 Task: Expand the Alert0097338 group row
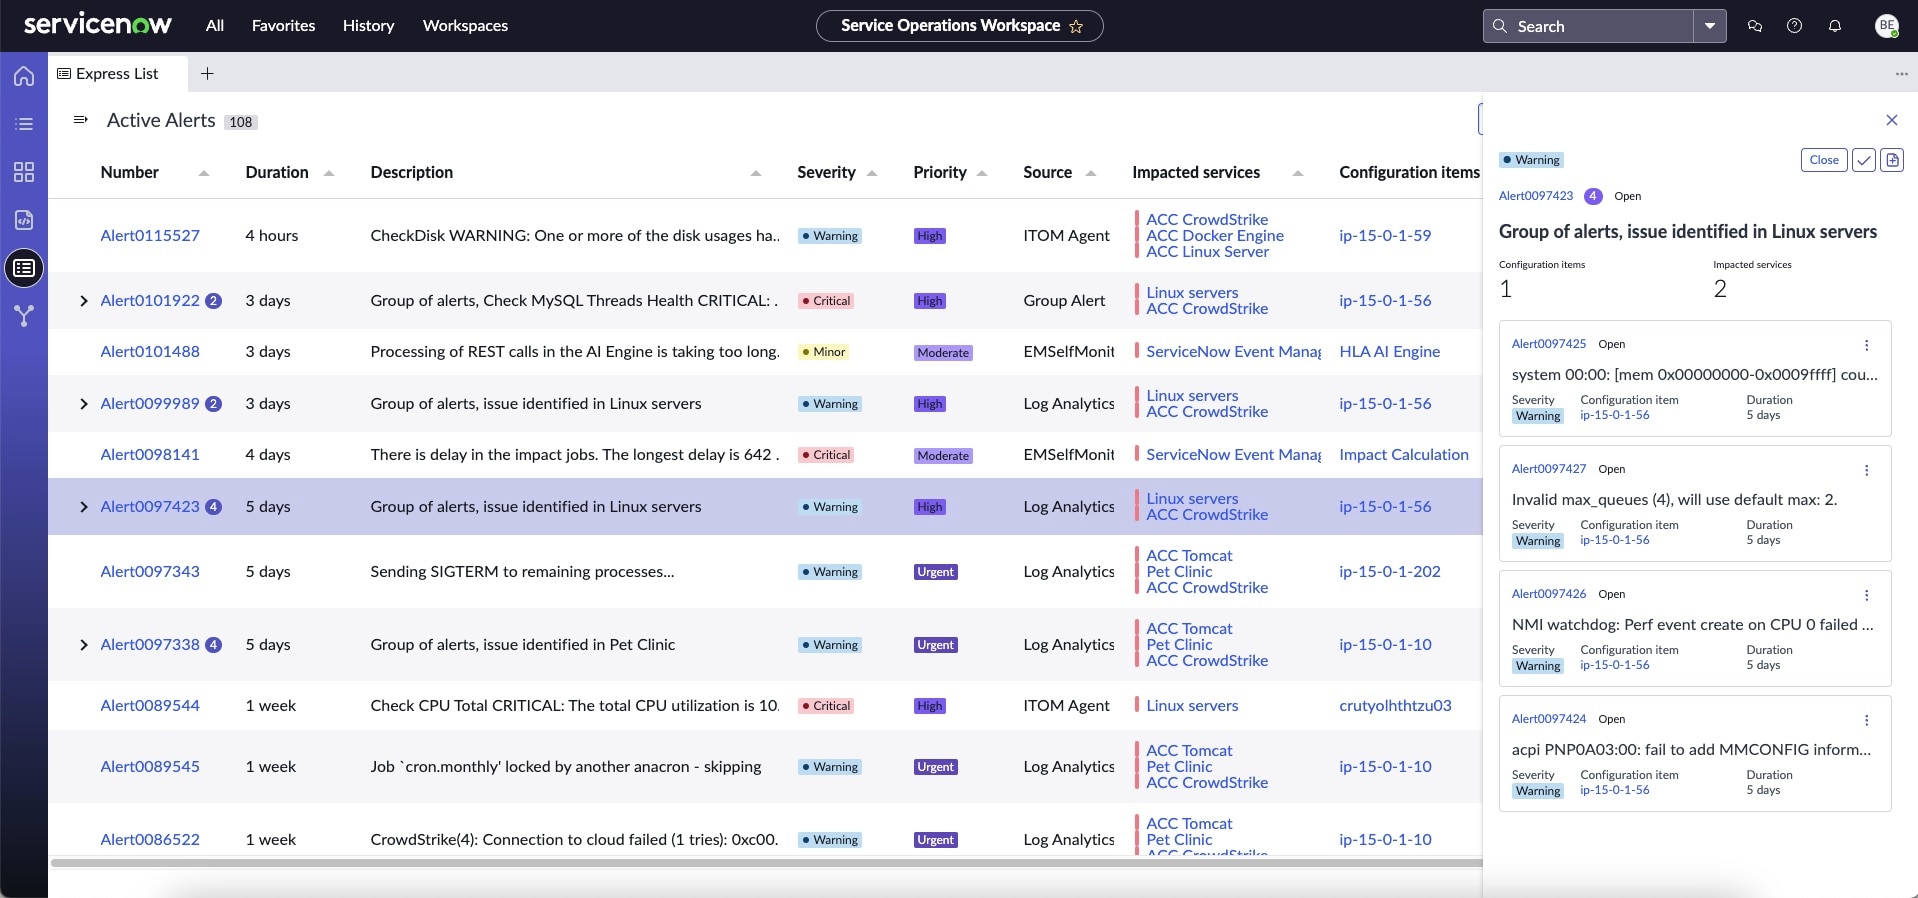click(84, 645)
